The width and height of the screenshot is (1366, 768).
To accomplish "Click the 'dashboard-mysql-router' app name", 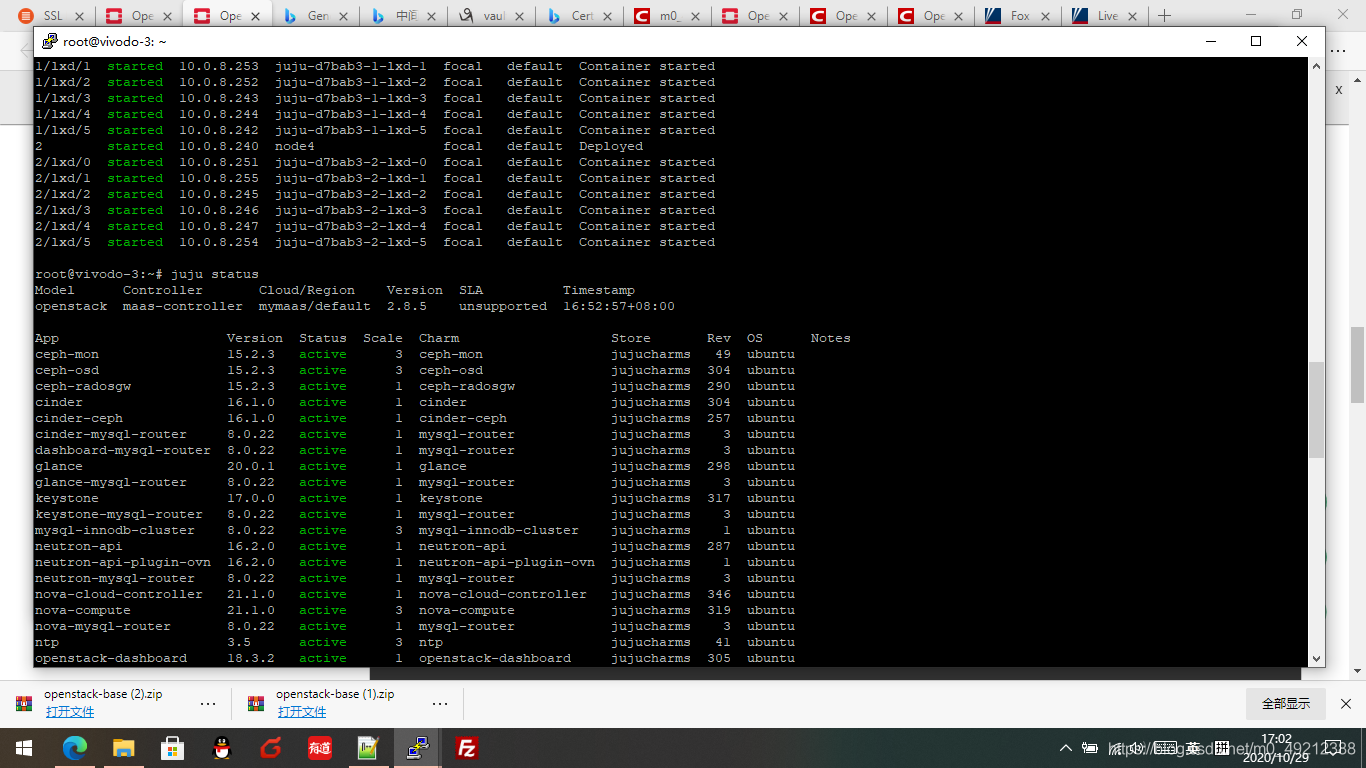I will coord(123,450).
